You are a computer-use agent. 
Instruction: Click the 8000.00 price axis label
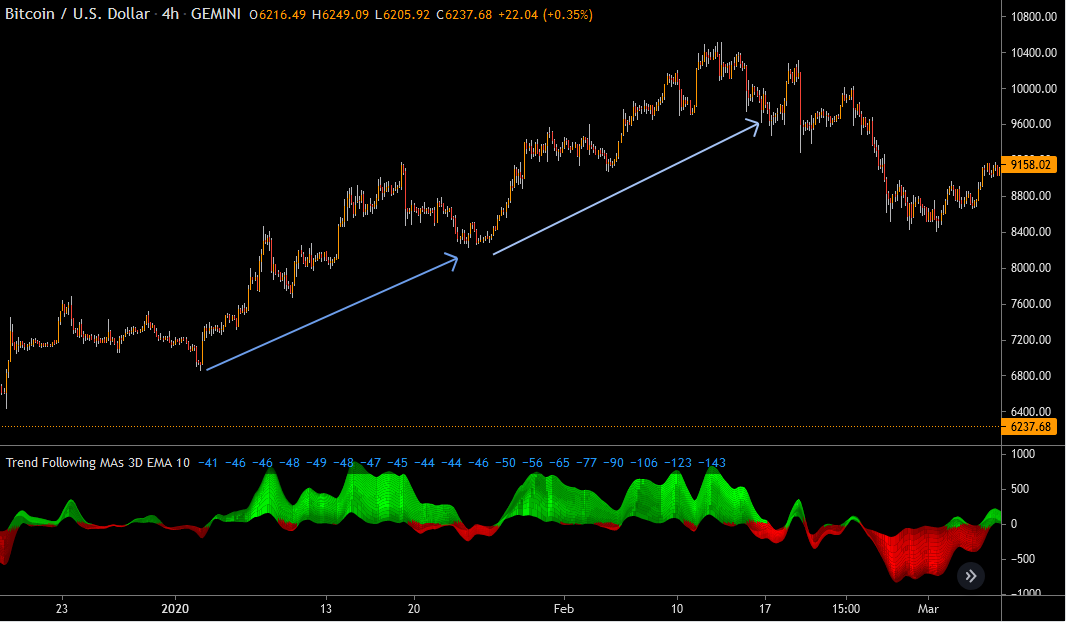1033,268
